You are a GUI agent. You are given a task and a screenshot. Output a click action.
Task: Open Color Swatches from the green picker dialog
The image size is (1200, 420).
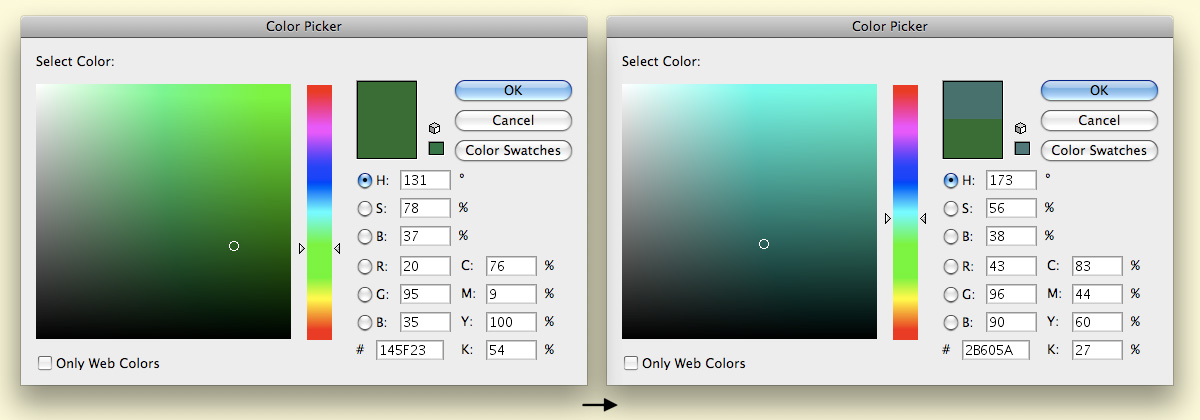click(x=513, y=150)
